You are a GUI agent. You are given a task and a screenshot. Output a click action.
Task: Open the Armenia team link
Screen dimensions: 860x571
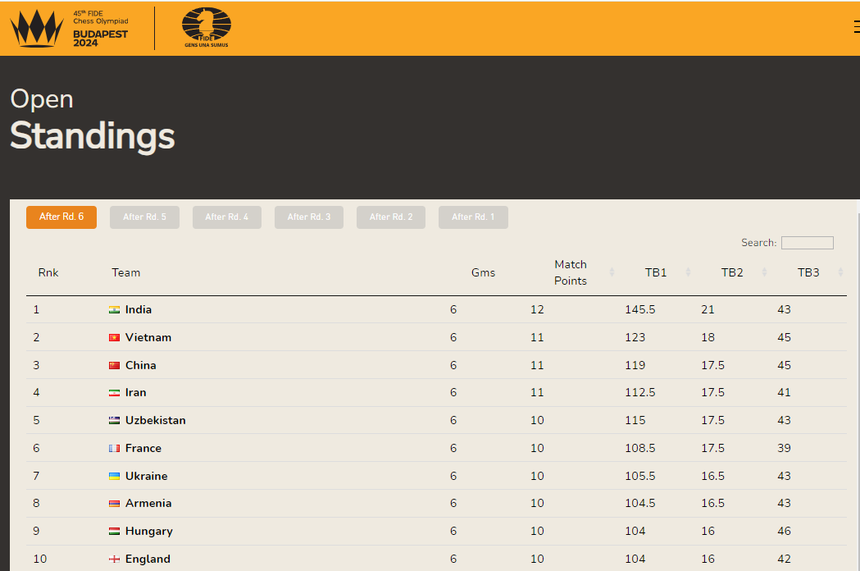148,504
